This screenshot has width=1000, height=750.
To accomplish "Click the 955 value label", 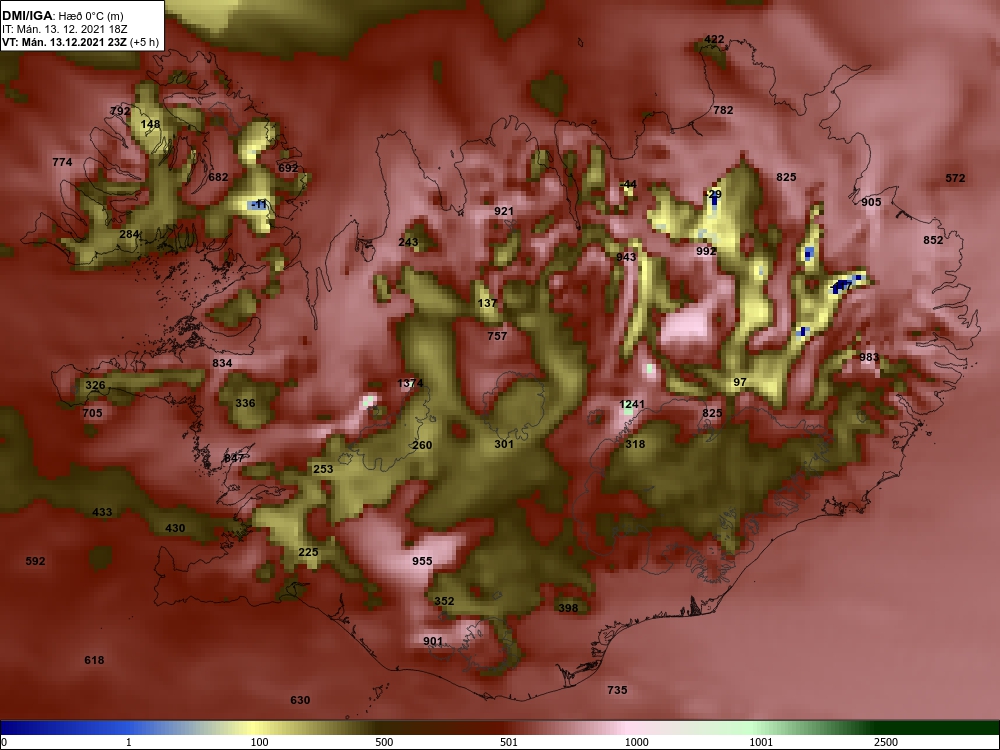I will [422, 561].
